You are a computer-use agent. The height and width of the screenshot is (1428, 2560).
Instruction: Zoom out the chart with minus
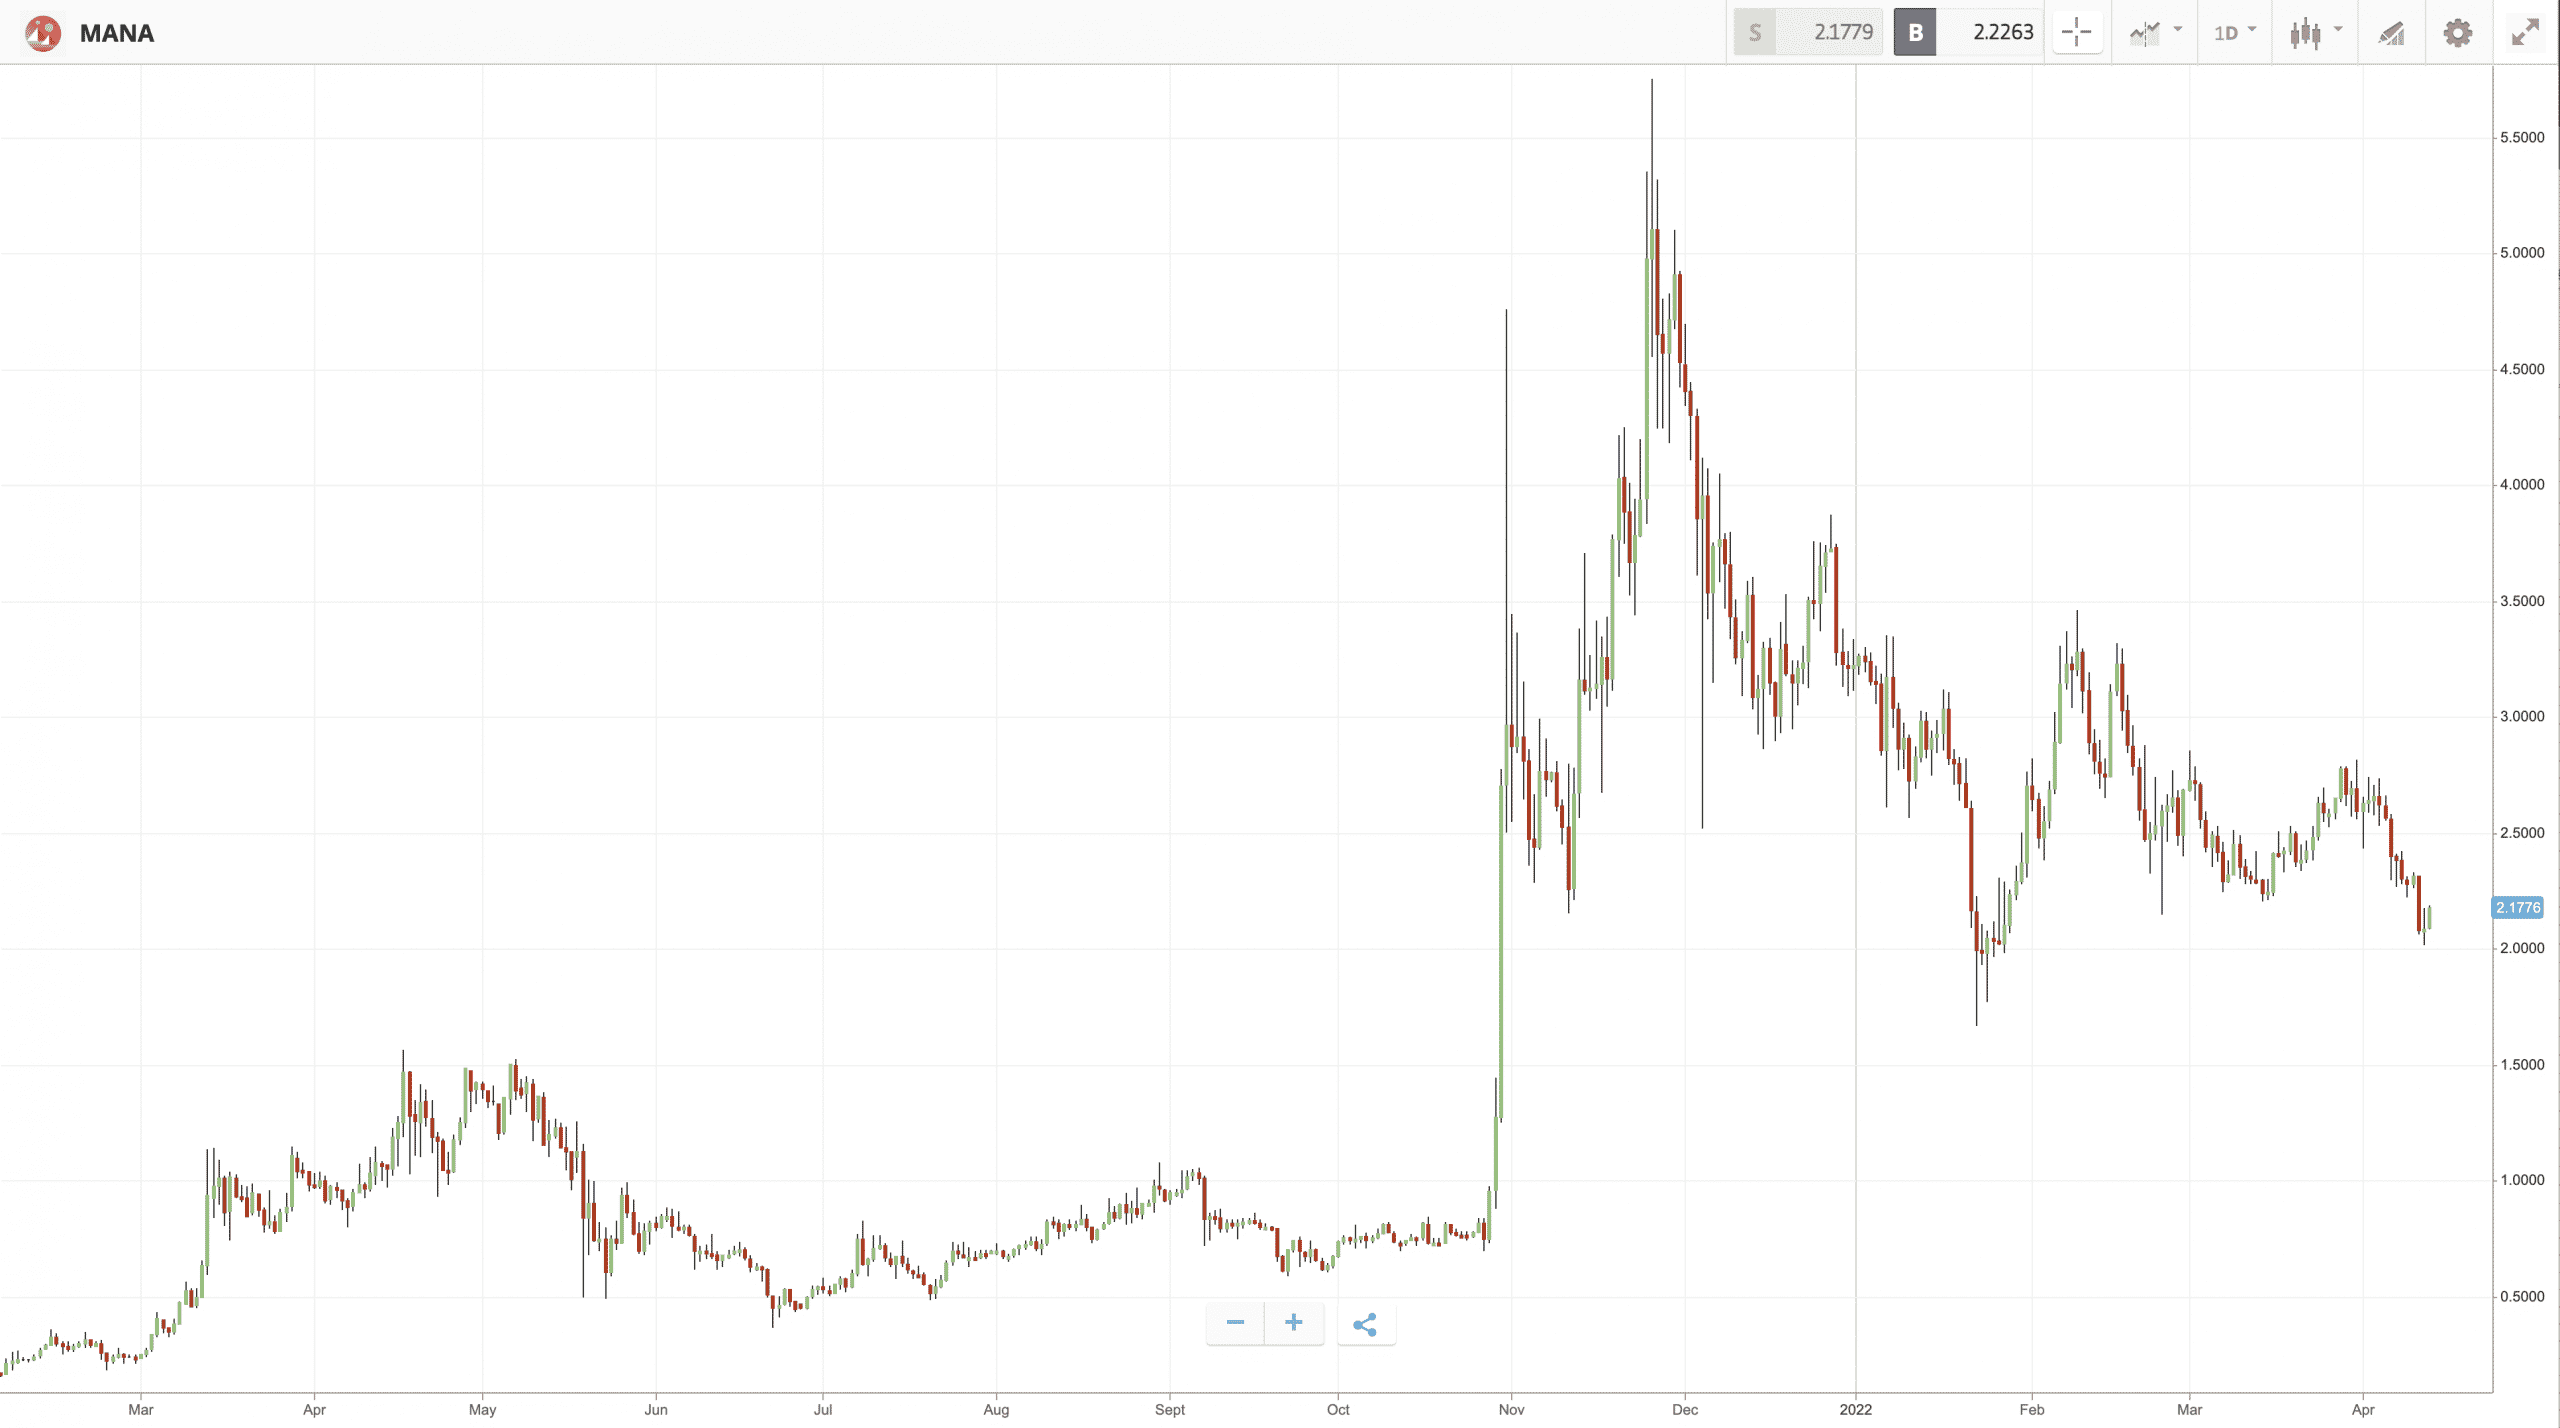1235,1323
